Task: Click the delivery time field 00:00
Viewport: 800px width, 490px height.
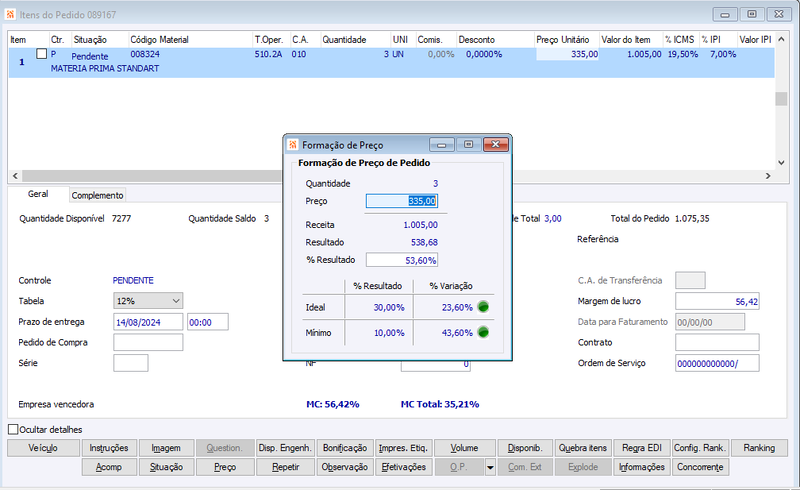Action: click(x=208, y=322)
